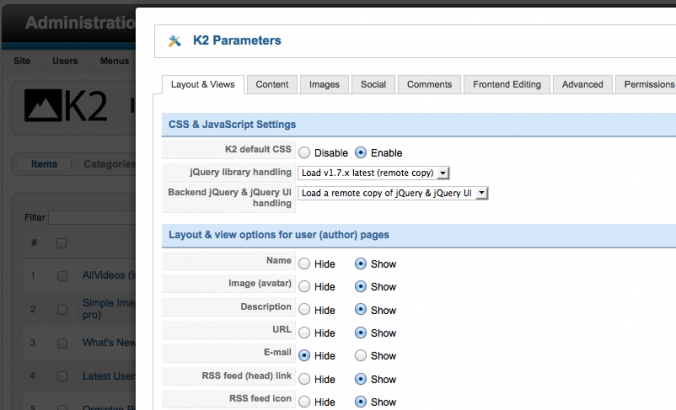Click the Filter input field in background
The image size is (676, 410).
pos(92,218)
